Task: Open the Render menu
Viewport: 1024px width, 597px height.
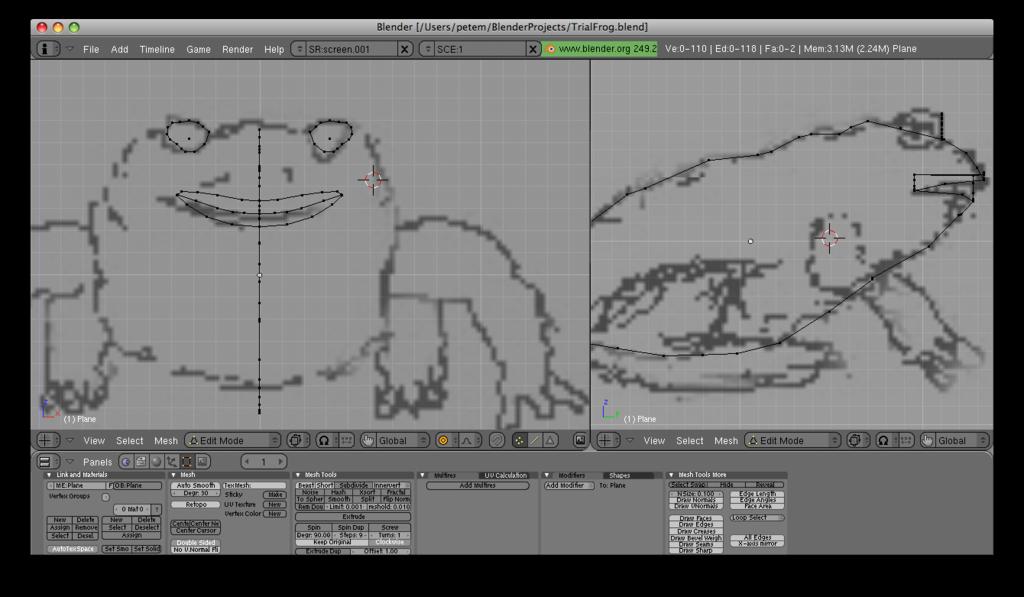Action: 238,49
